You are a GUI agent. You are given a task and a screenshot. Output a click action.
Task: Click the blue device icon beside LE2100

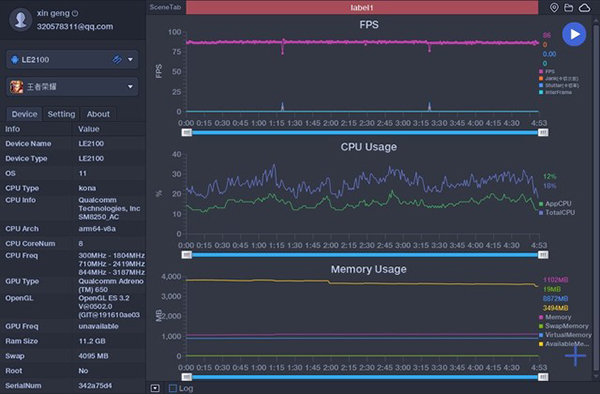pos(15,59)
